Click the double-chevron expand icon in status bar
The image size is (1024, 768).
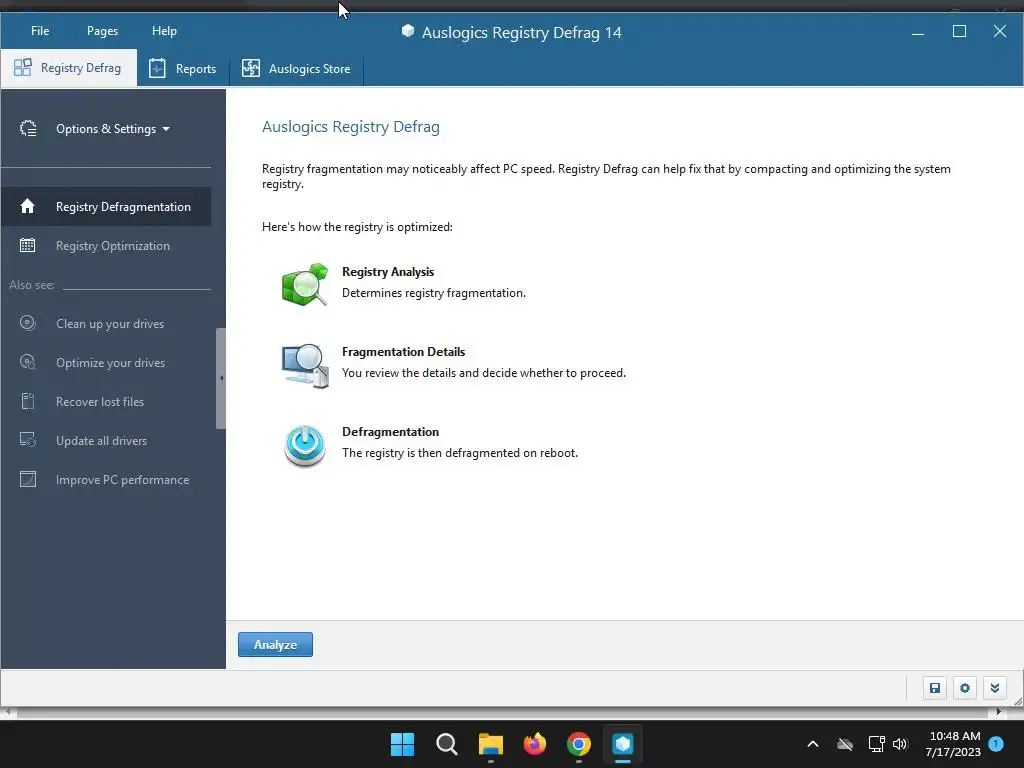click(995, 688)
